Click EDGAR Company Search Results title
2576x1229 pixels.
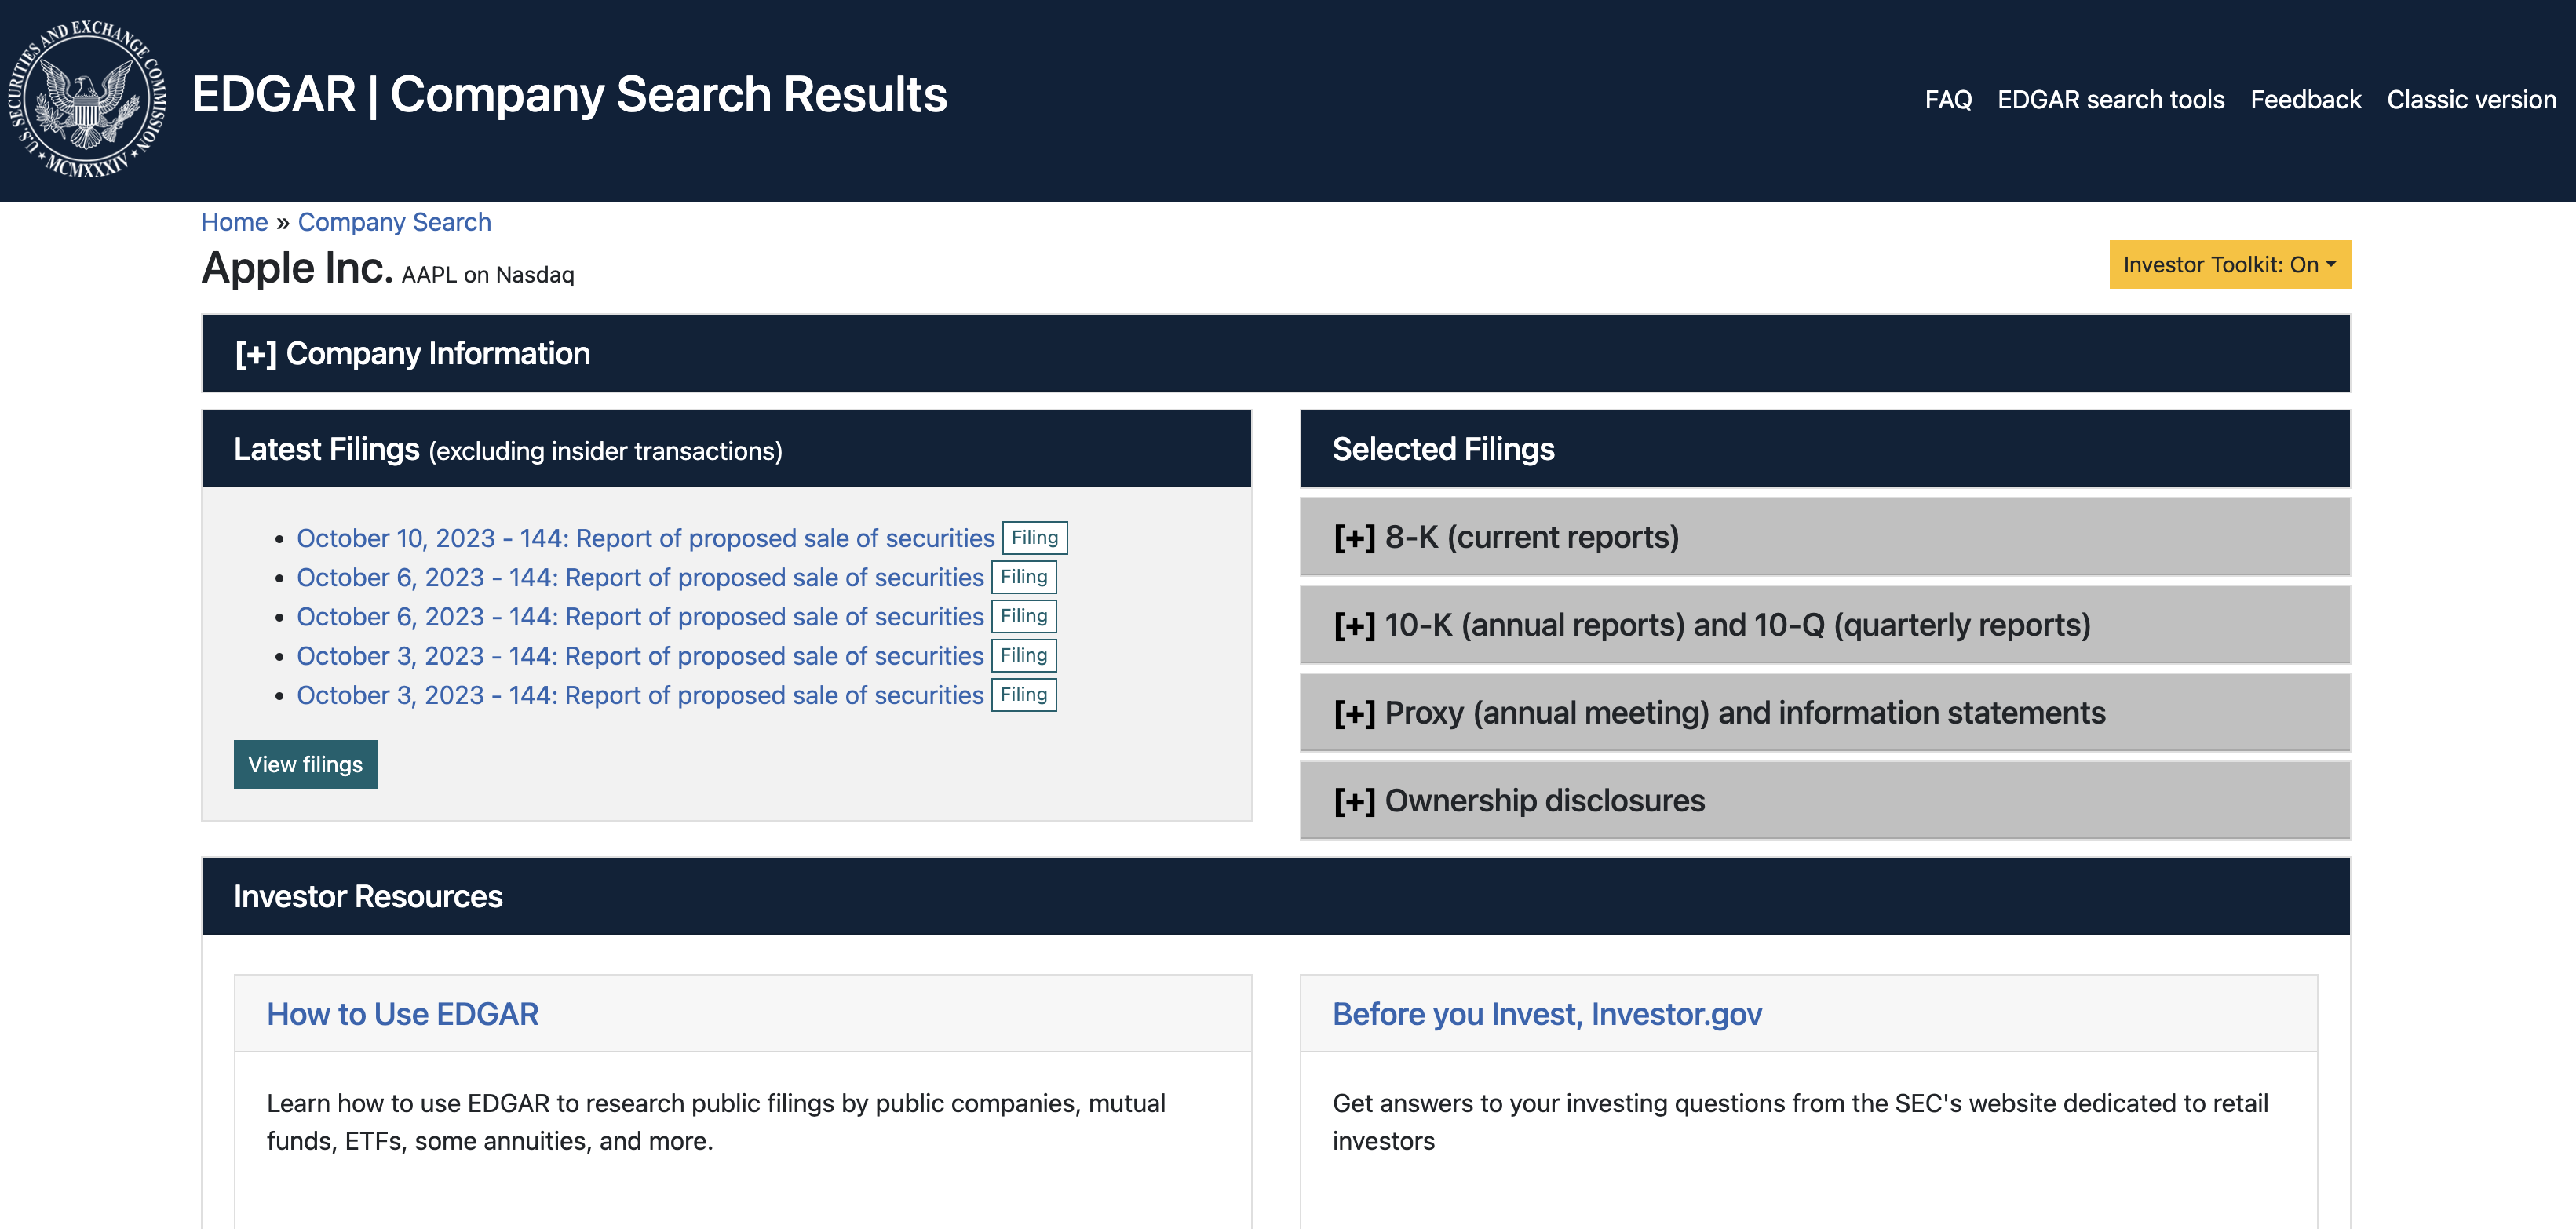click(x=569, y=95)
